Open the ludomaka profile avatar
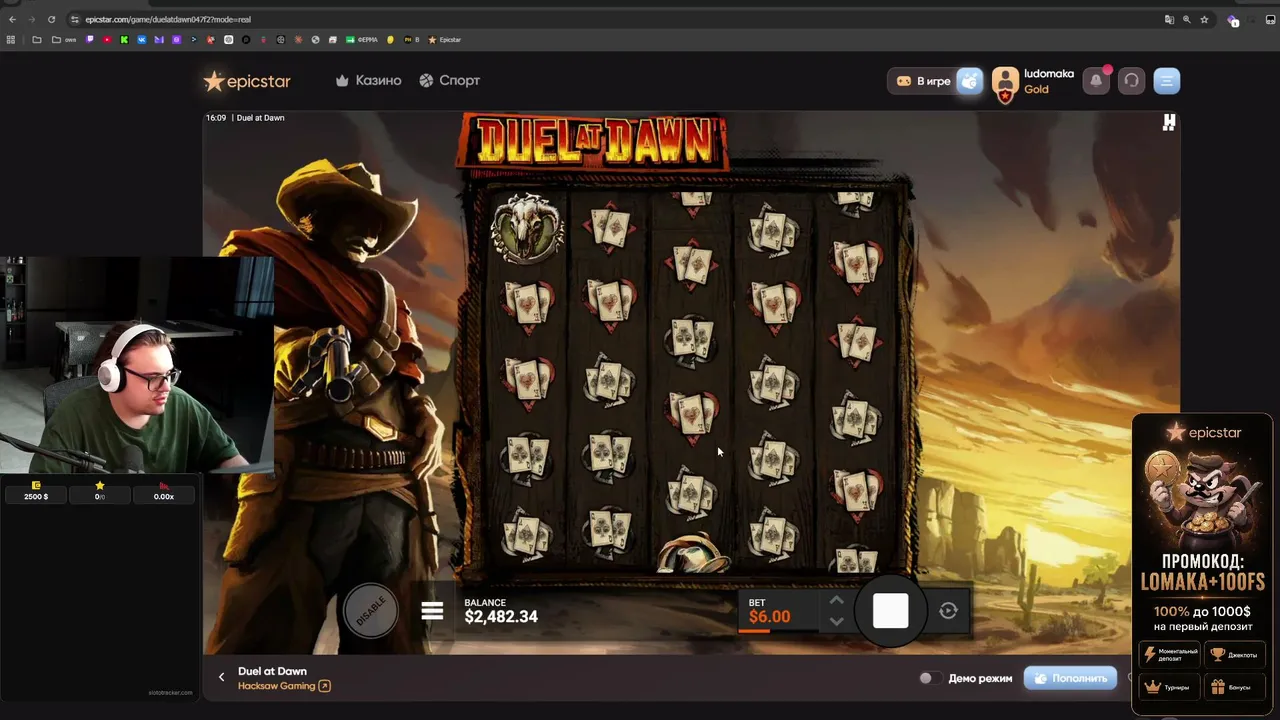 [1005, 82]
